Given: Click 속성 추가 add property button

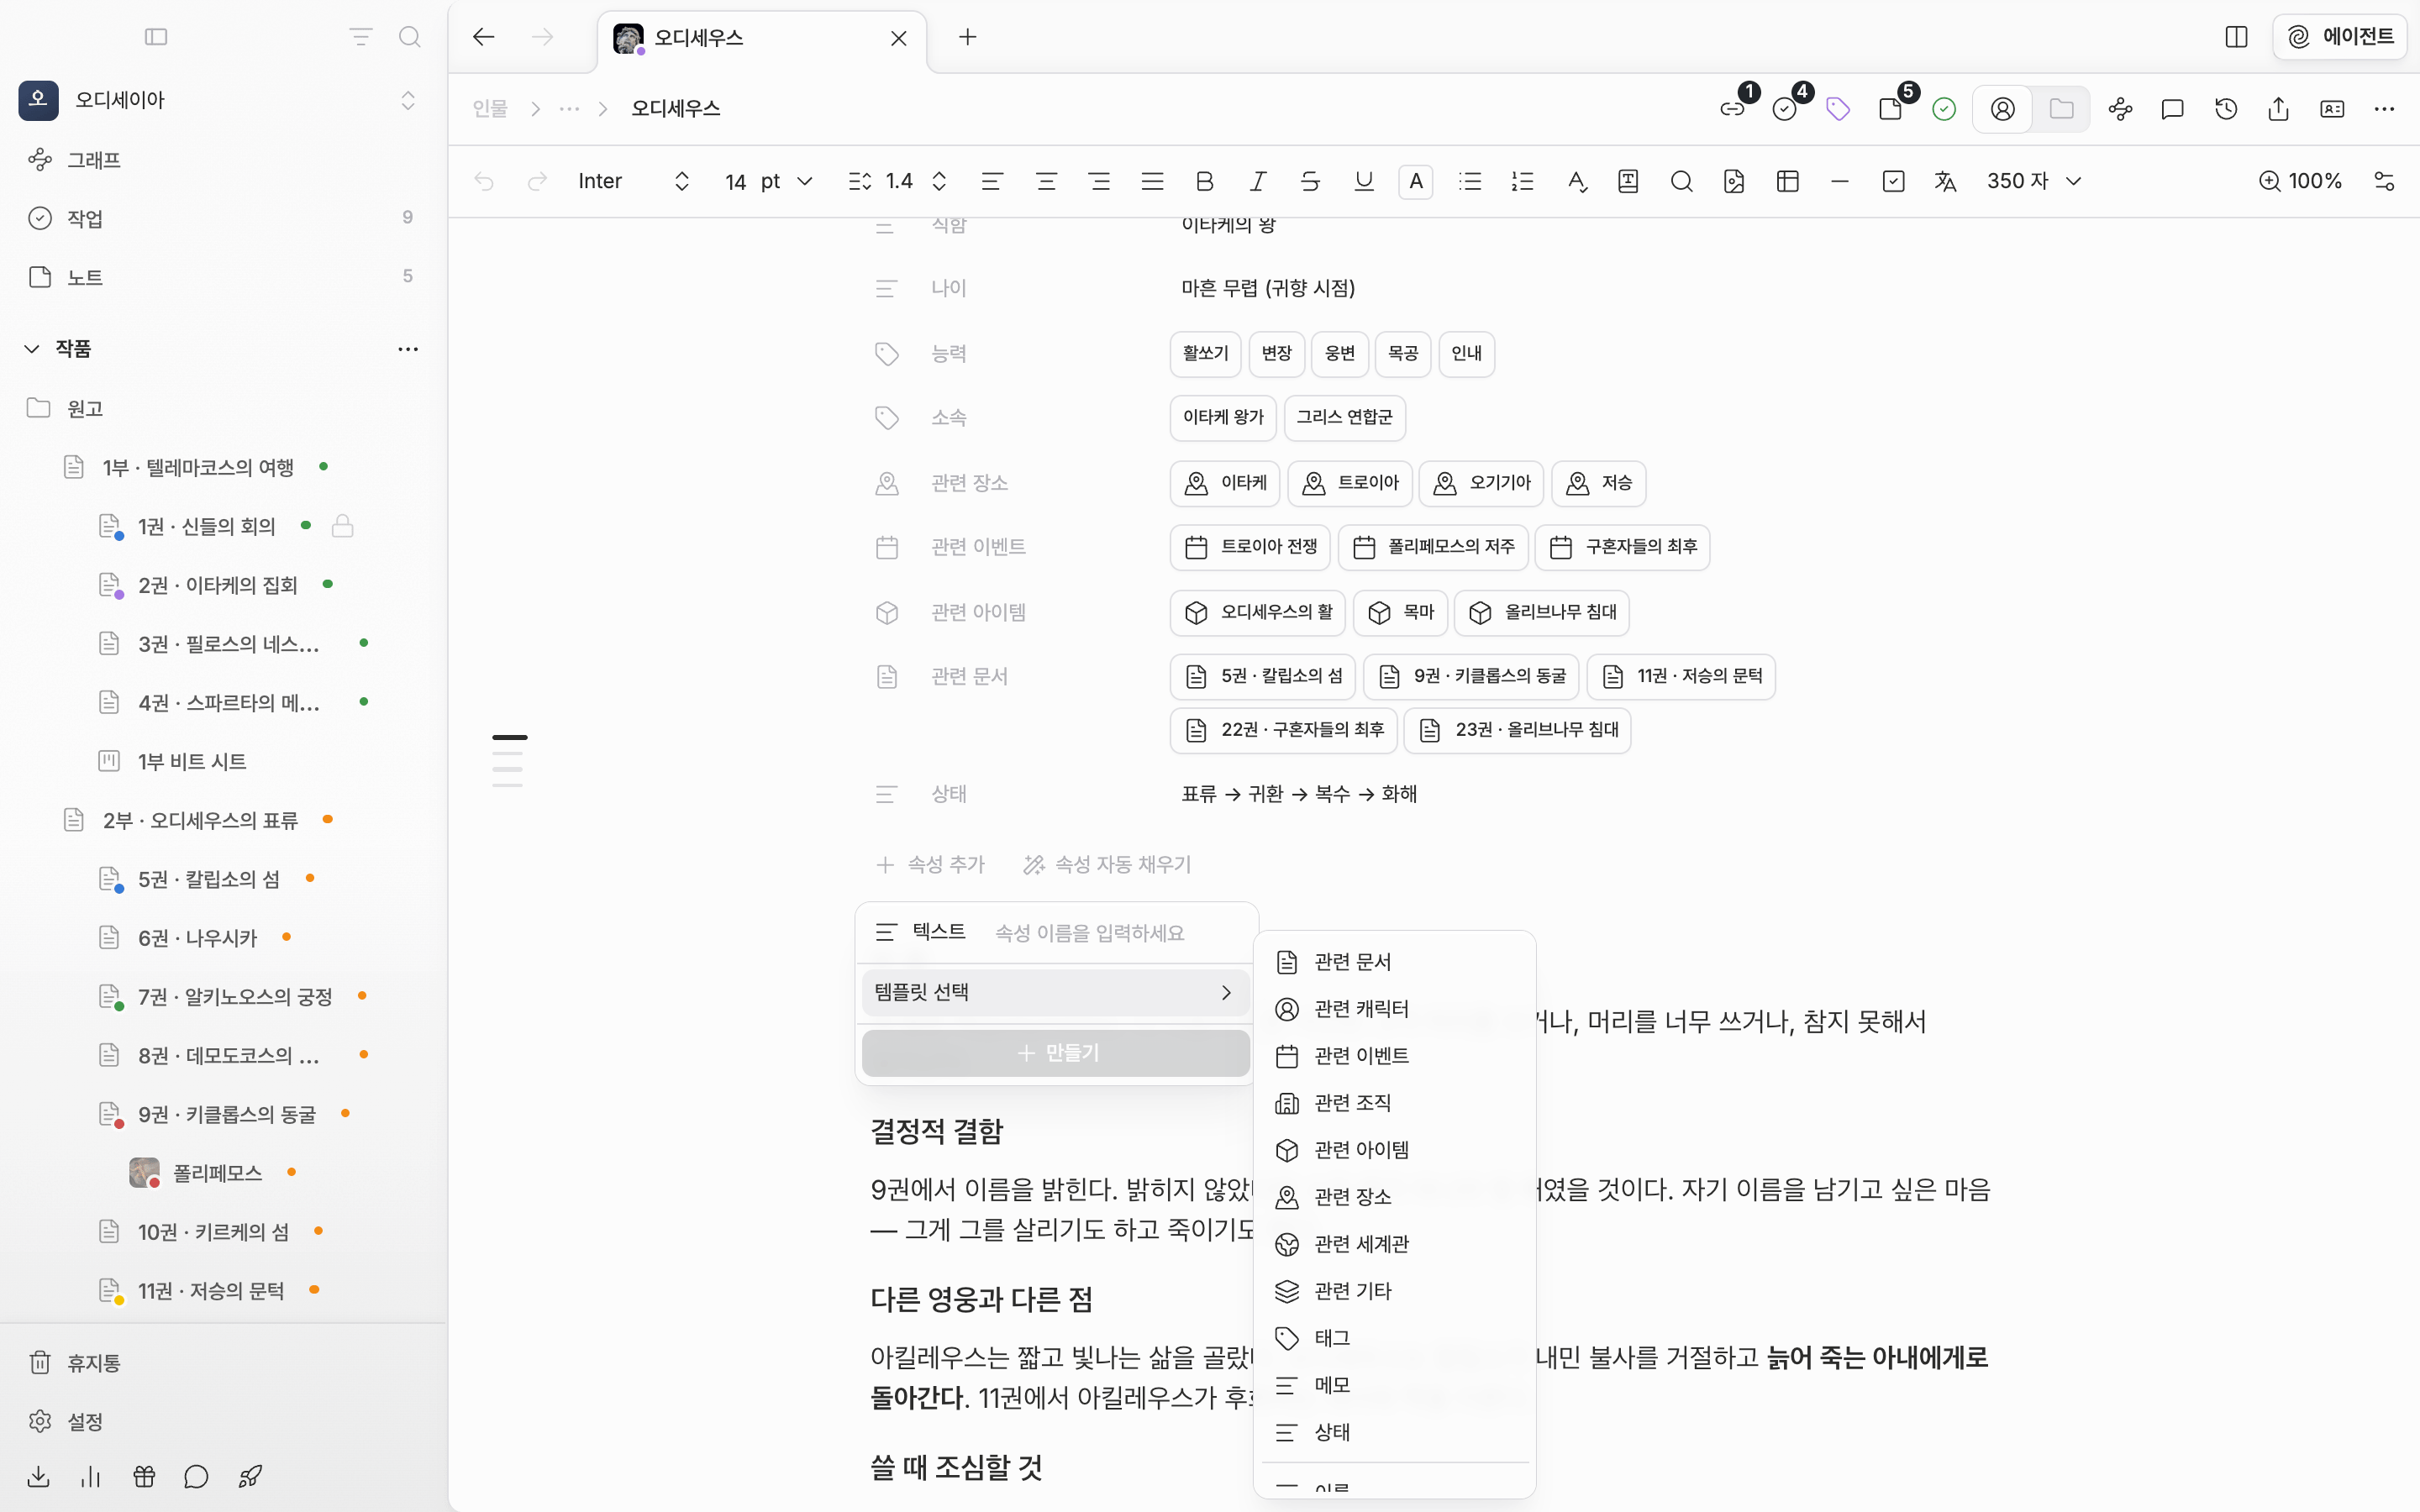Looking at the screenshot, I should coord(930,864).
